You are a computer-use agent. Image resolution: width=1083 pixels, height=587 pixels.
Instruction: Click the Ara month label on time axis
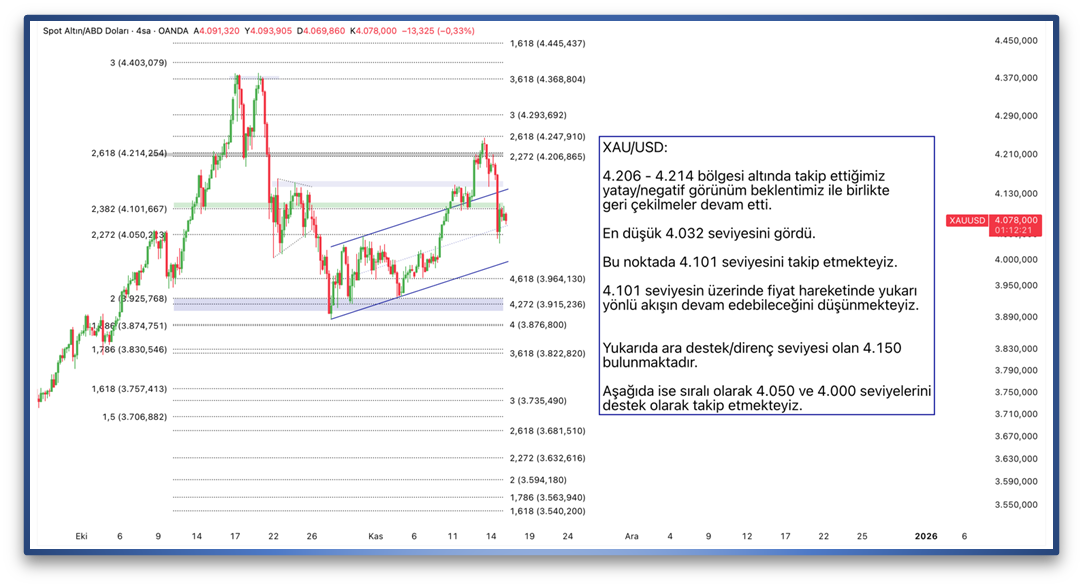click(x=631, y=536)
